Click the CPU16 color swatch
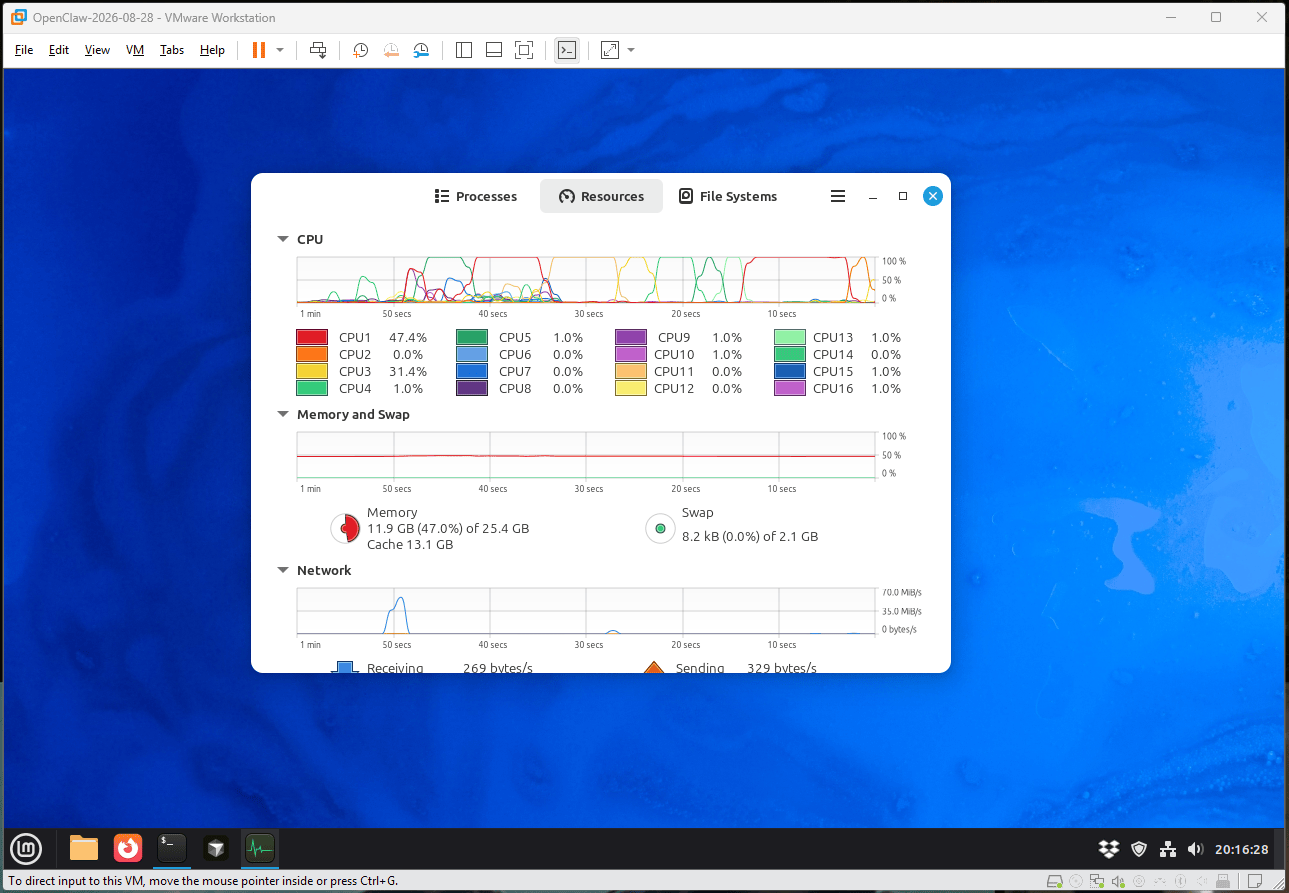Image resolution: width=1289 pixels, height=893 pixels. [790, 388]
